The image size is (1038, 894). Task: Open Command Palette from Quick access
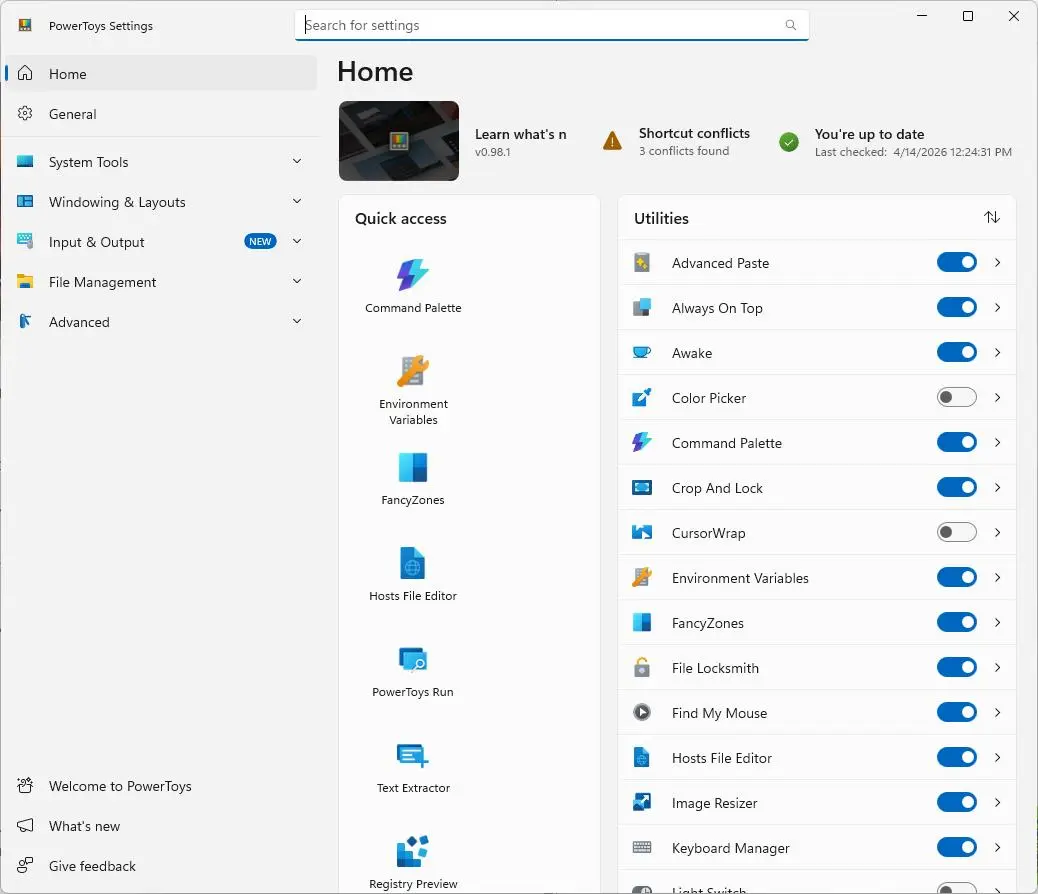point(412,287)
